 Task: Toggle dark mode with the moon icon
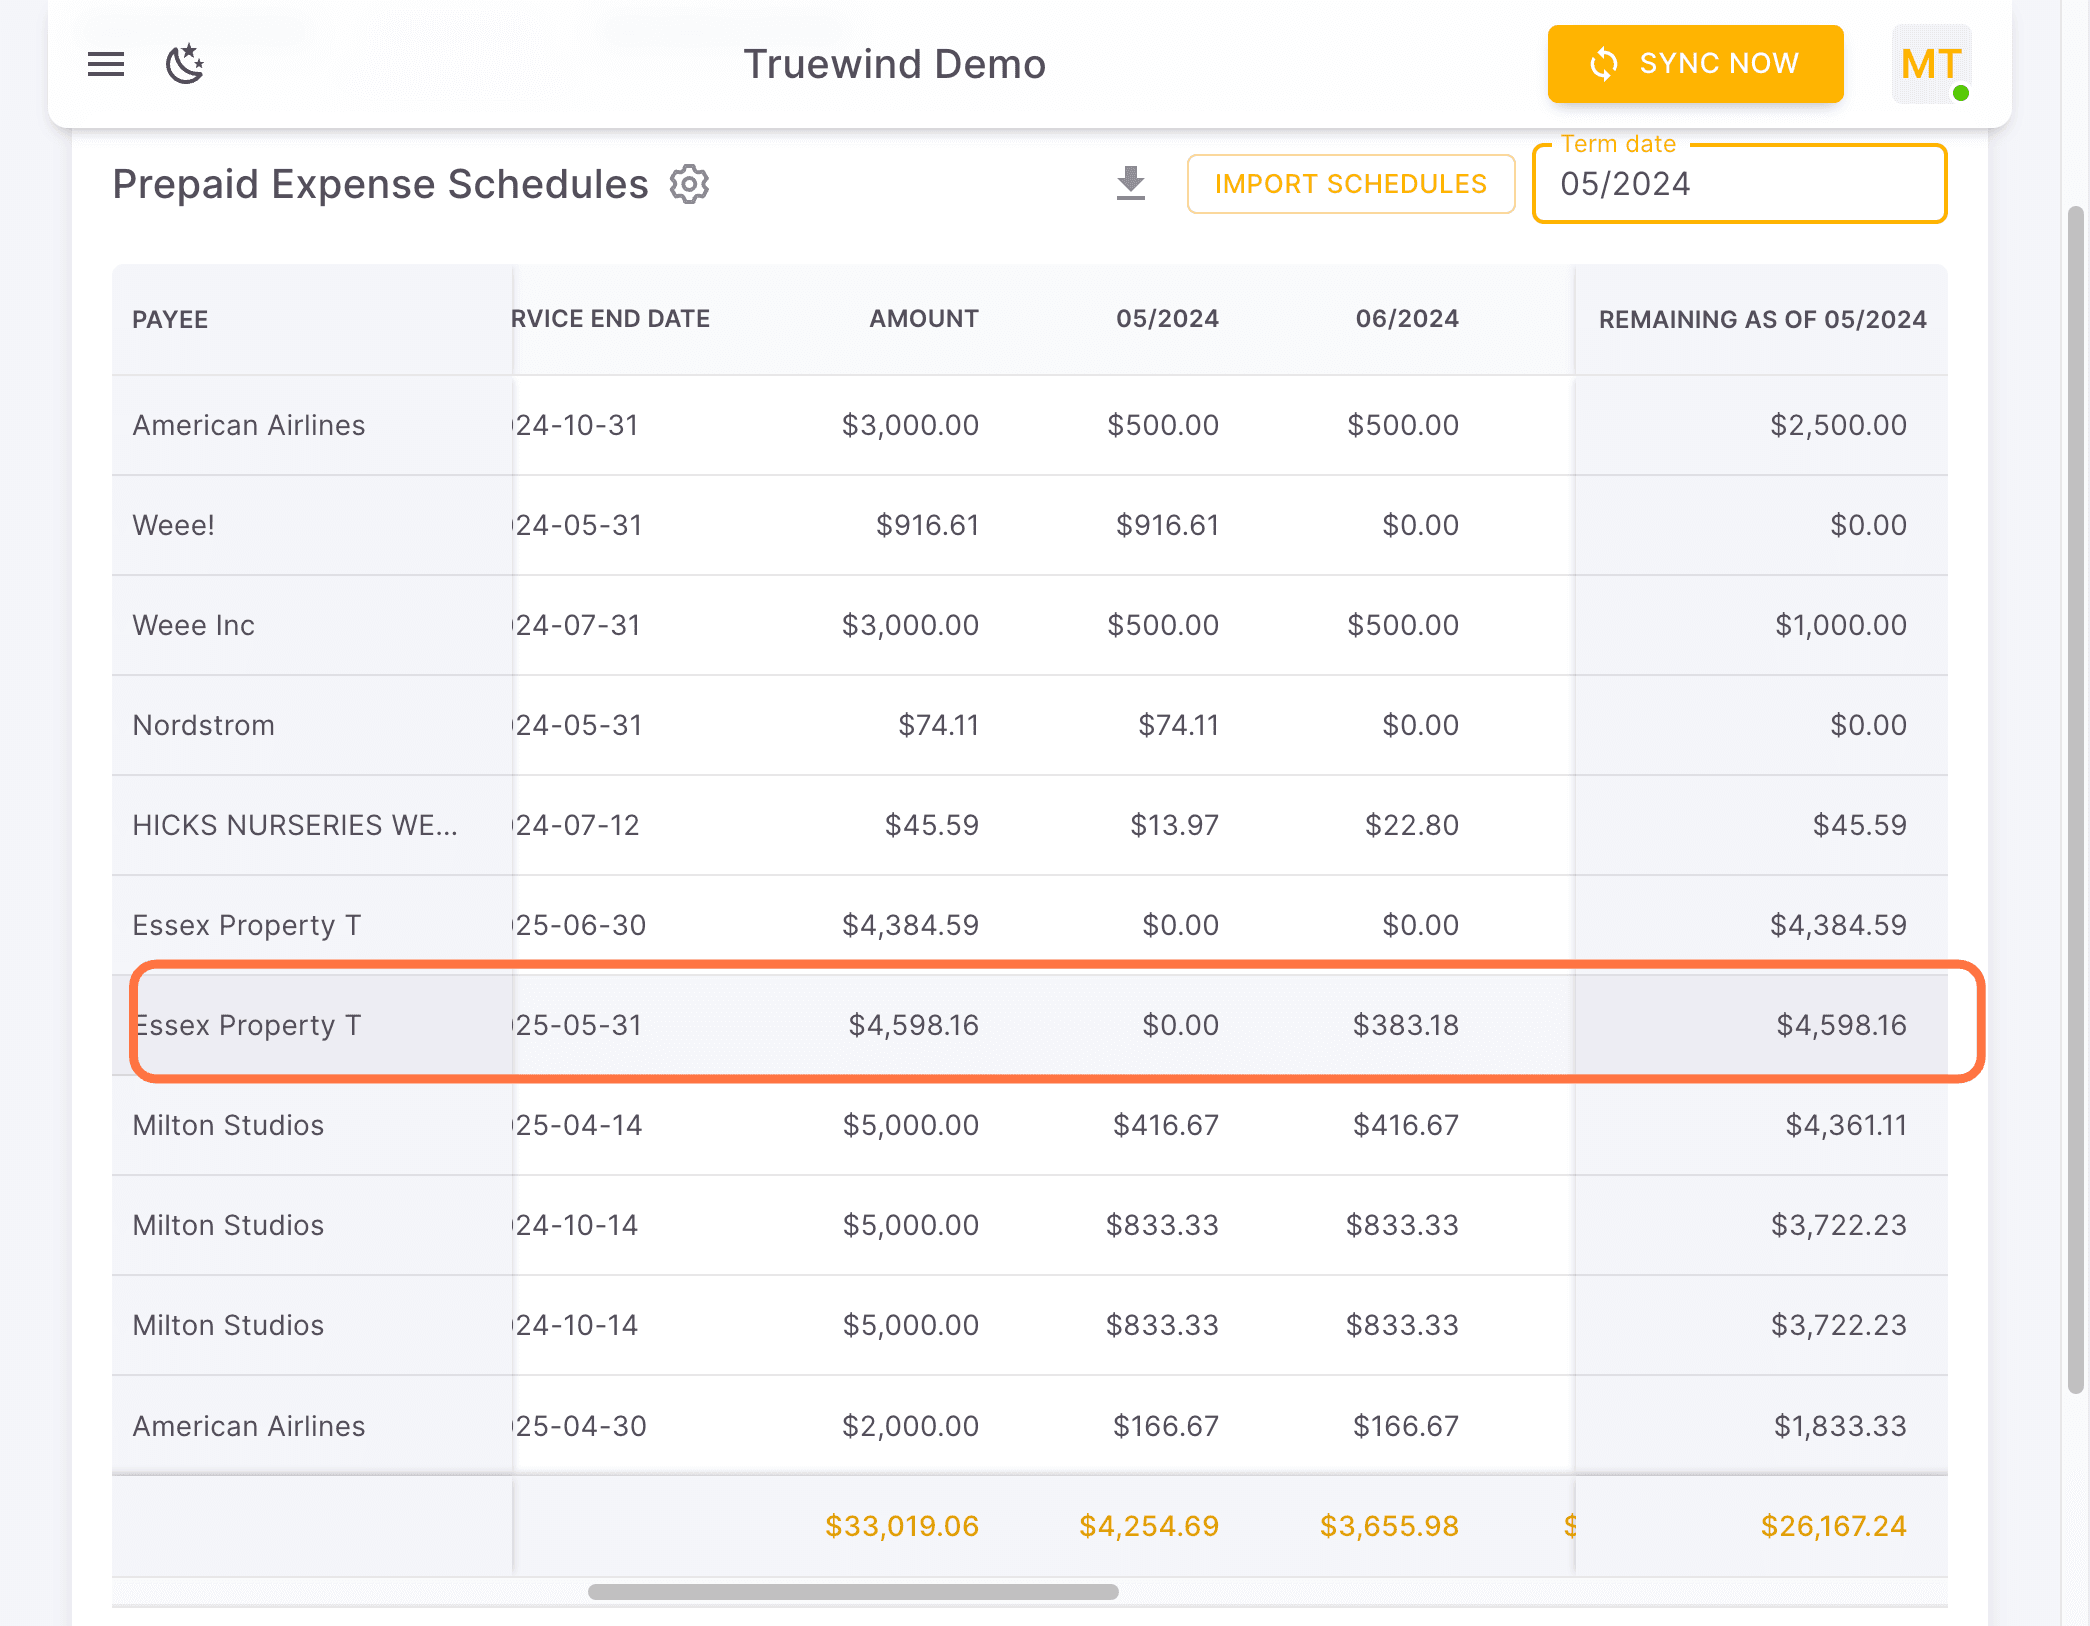[184, 64]
